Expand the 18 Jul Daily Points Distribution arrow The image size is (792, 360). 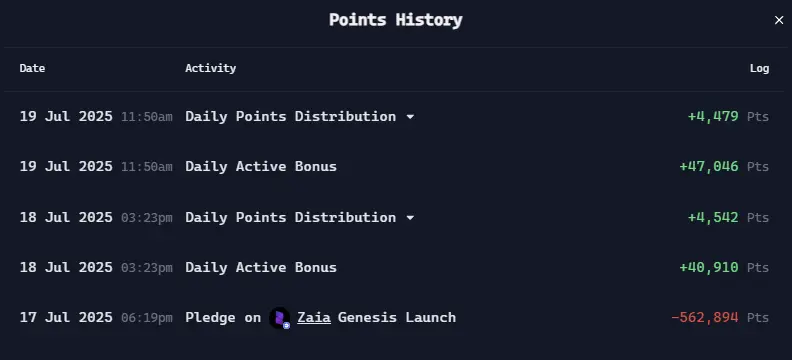(410, 218)
